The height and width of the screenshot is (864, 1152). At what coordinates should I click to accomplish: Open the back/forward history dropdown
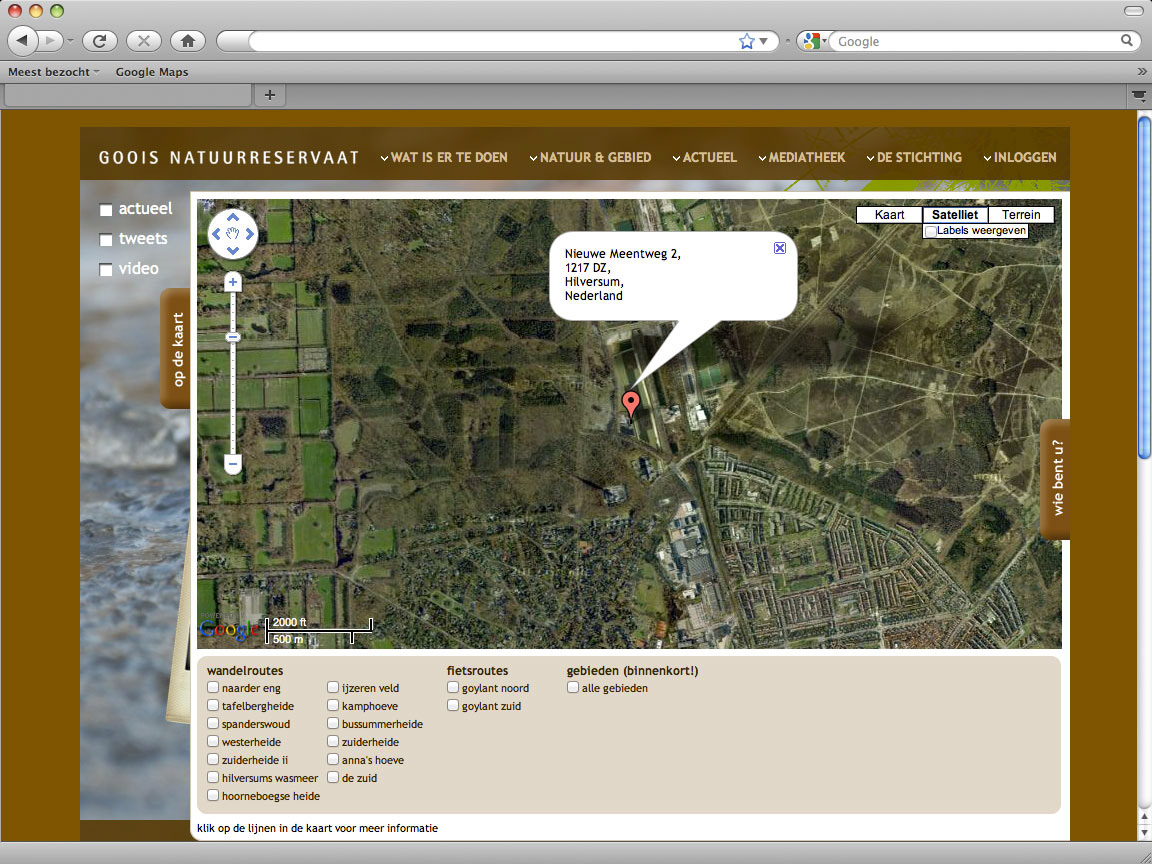71,41
